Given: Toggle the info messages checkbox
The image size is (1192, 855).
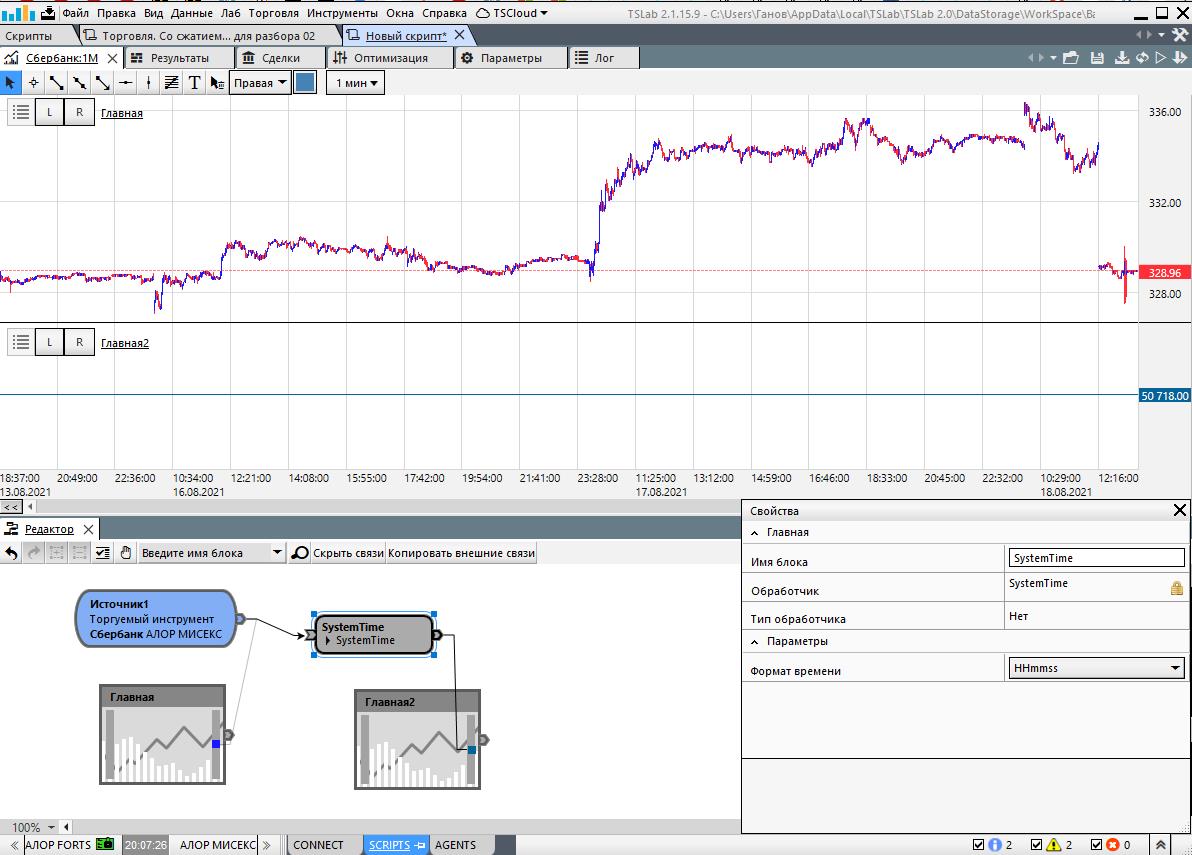Looking at the screenshot, I should 980,845.
